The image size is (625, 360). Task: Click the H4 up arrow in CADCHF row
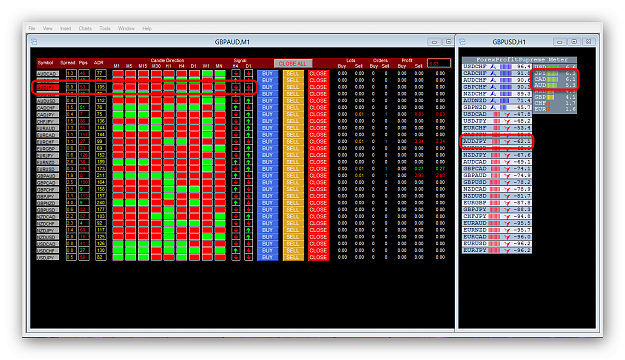click(236, 107)
